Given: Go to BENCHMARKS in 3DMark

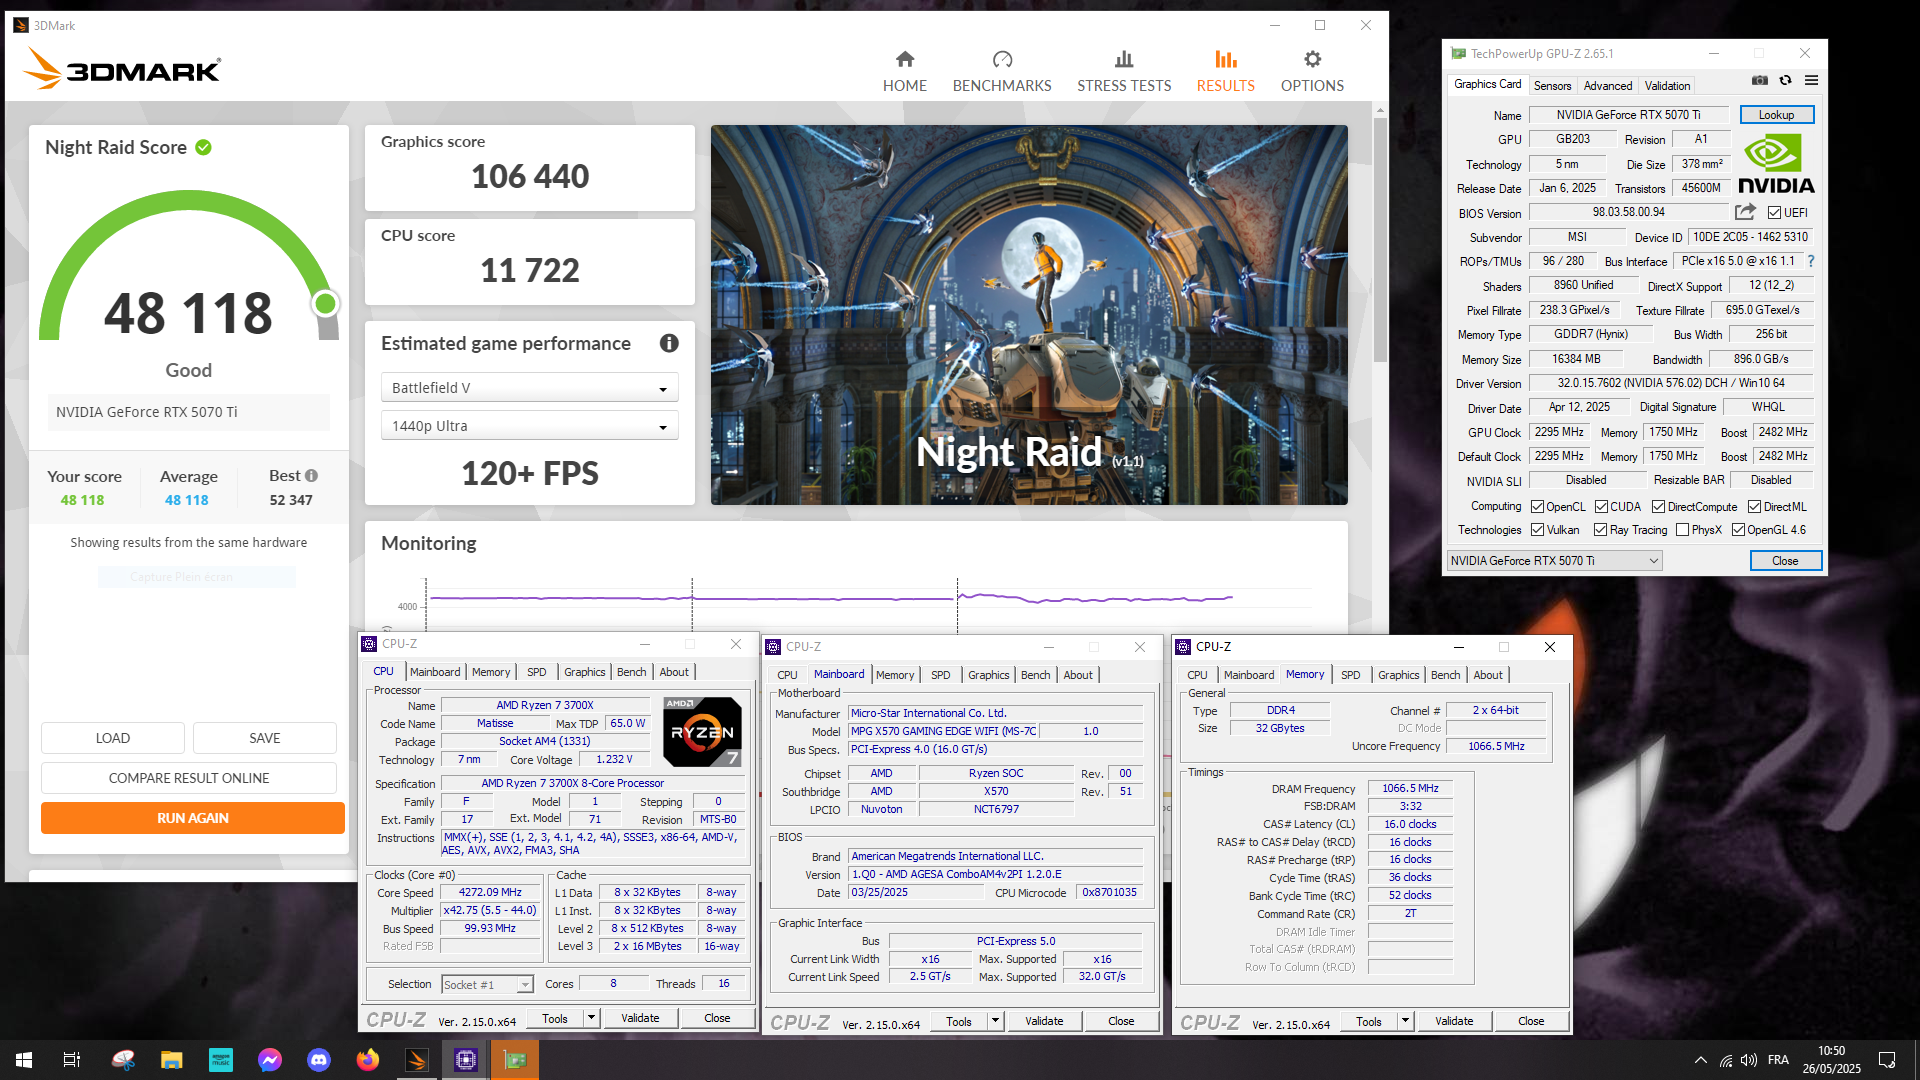Looking at the screenshot, I should 1002,71.
